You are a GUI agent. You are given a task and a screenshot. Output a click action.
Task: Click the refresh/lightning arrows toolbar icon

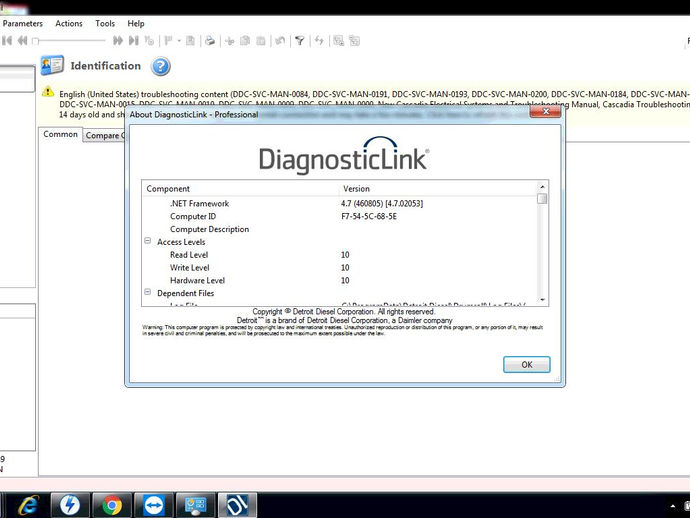coord(319,41)
